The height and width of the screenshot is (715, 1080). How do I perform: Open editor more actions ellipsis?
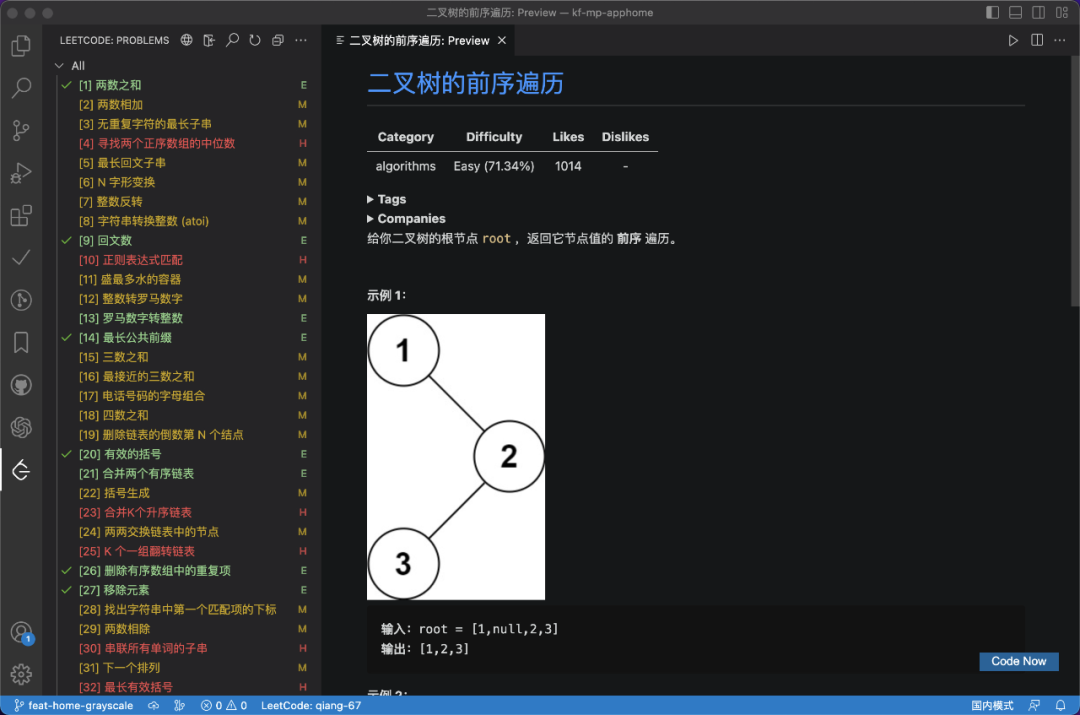pos(1060,40)
